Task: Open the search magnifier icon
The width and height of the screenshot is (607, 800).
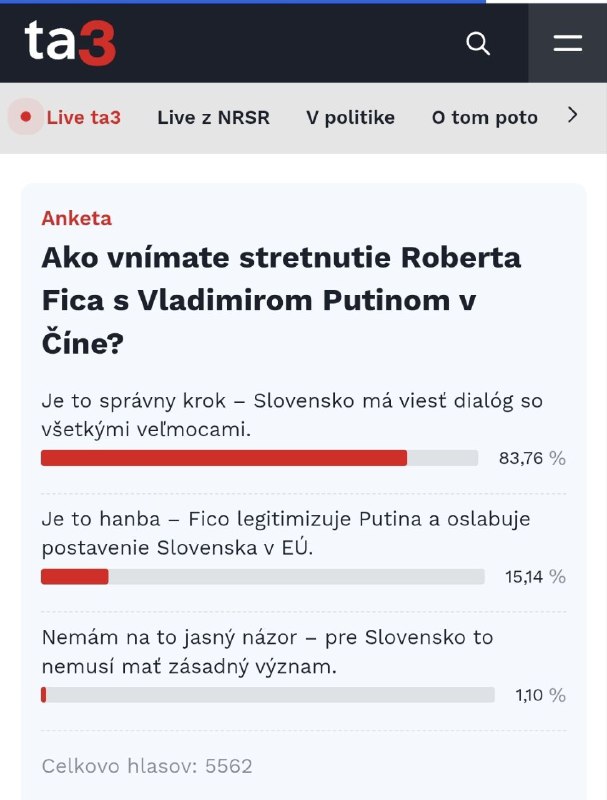Action: [x=478, y=43]
